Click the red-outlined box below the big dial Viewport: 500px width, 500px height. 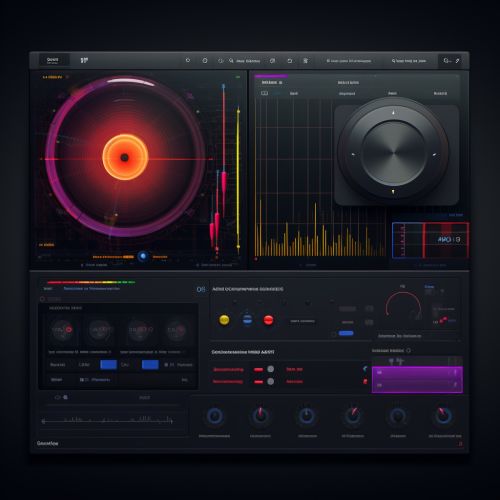[446, 240]
